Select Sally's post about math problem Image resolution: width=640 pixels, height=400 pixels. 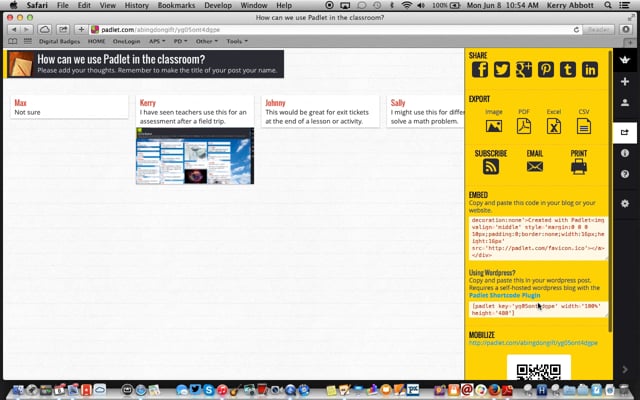coord(425,111)
